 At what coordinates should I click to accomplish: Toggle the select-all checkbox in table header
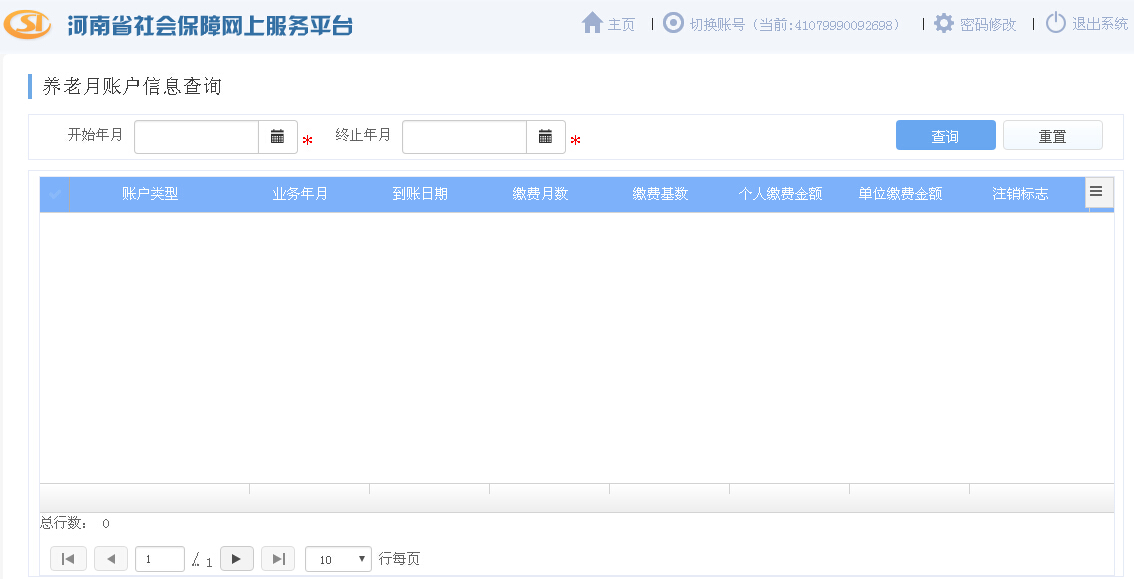tap(55, 194)
